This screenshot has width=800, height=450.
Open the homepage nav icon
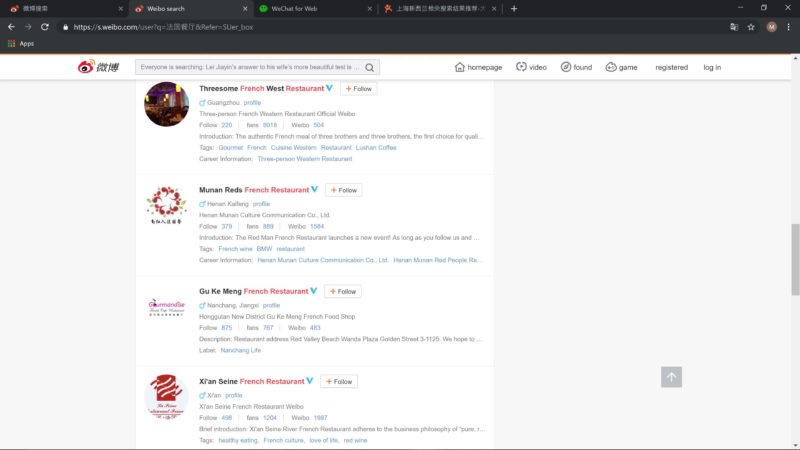[460, 67]
